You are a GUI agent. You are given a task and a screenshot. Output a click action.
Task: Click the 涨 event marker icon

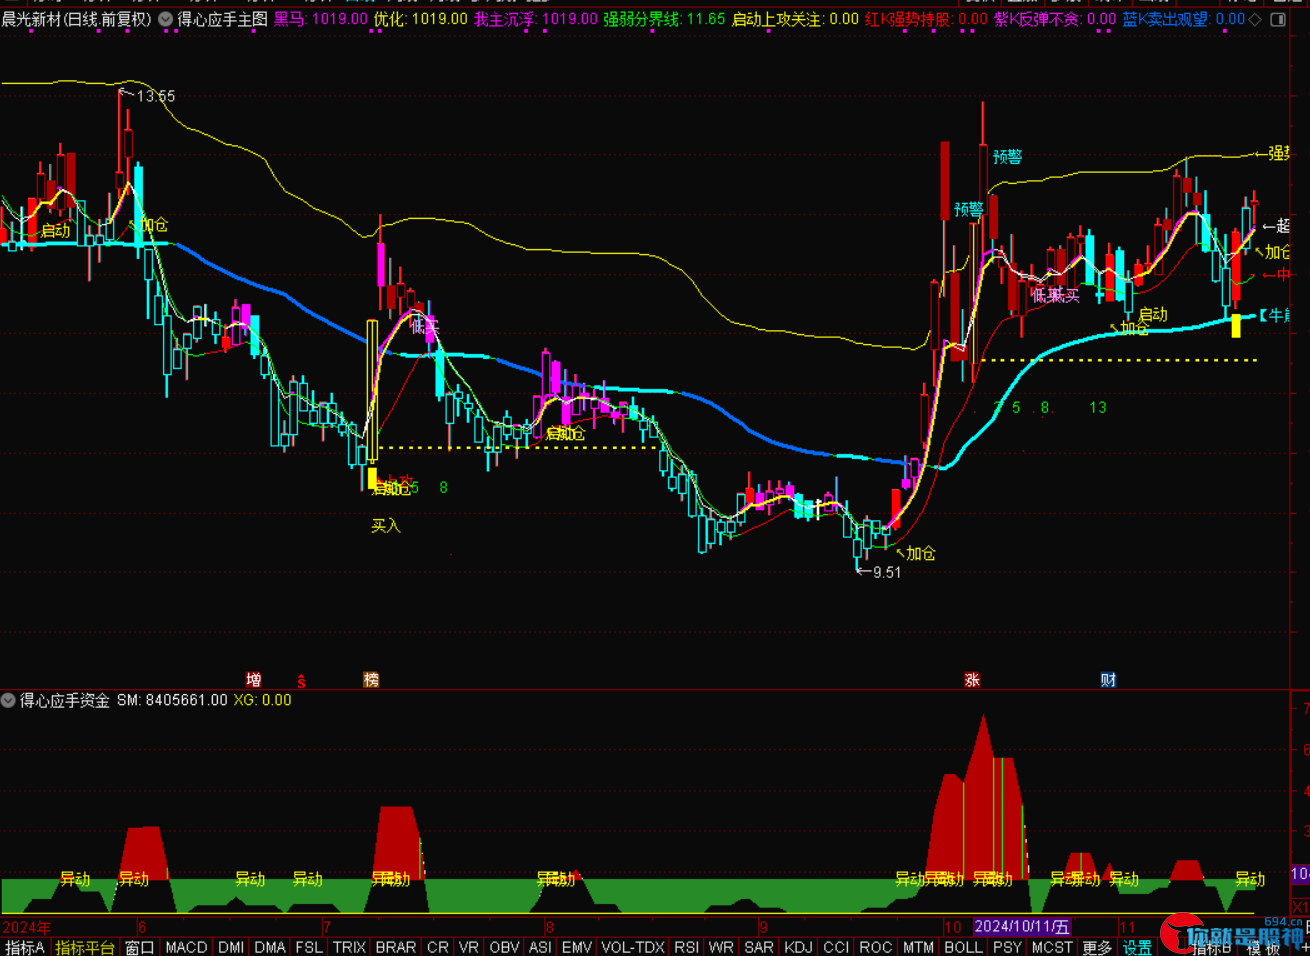click(x=972, y=680)
